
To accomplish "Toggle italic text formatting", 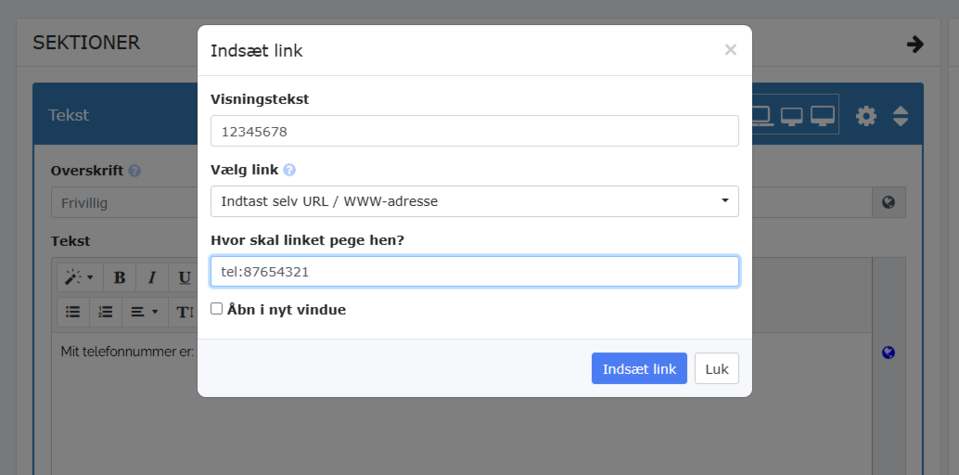I will [152, 278].
